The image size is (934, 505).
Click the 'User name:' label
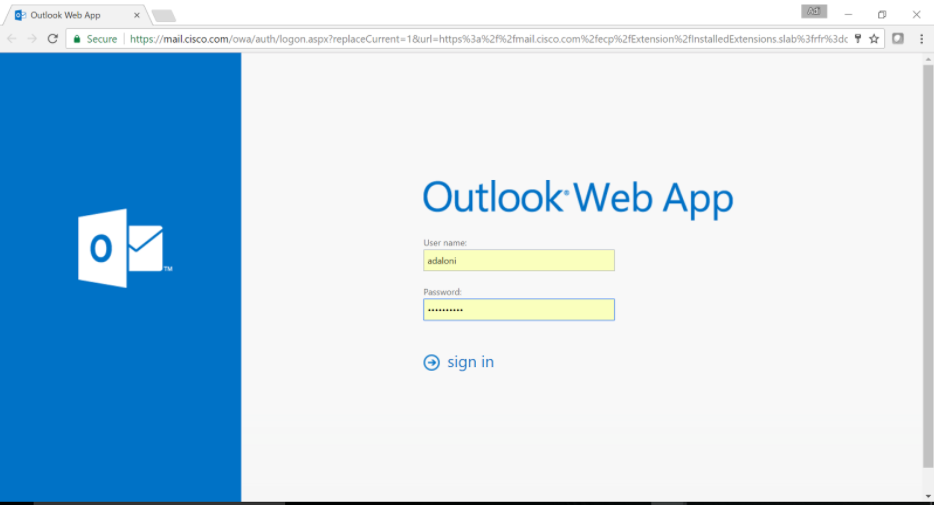click(x=445, y=242)
